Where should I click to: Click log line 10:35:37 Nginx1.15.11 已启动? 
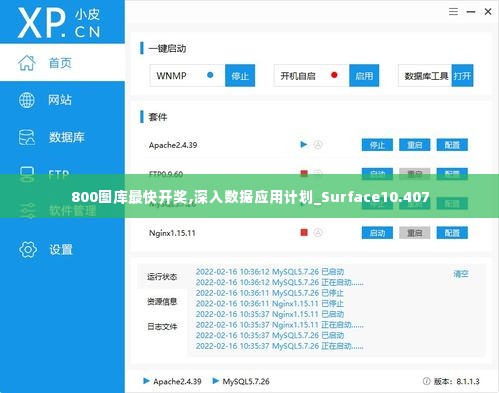(x=270, y=314)
